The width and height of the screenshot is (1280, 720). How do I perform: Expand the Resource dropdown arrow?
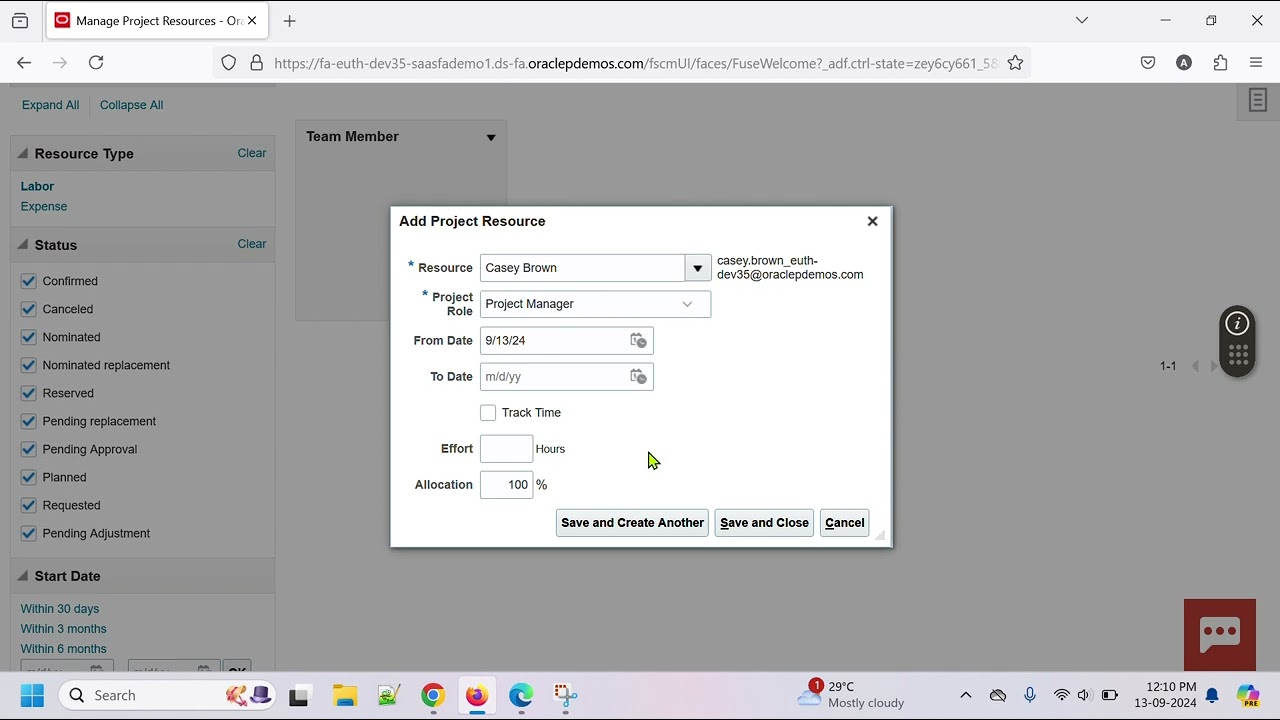point(698,268)
